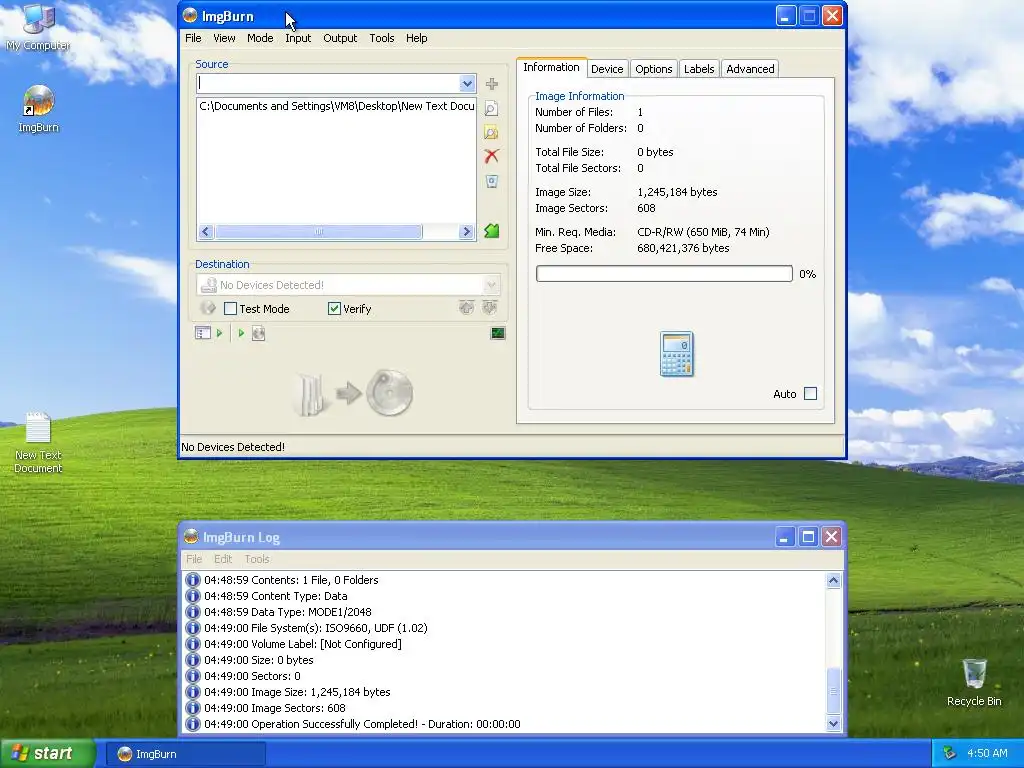Open the Tools menu in ImgBurn
Screen dimensions: 1024x768
point(381,38)
